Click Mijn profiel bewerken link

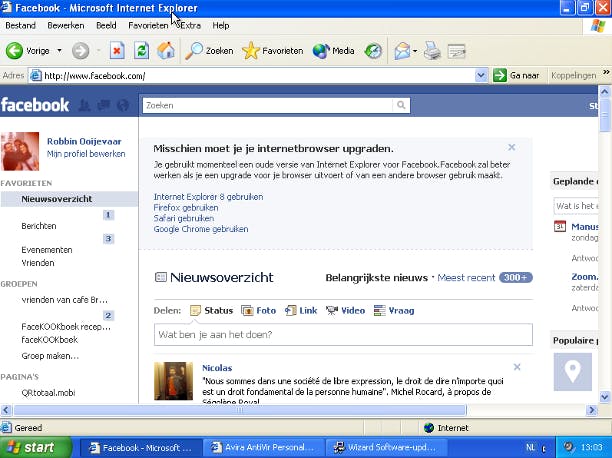pos(86,154)
